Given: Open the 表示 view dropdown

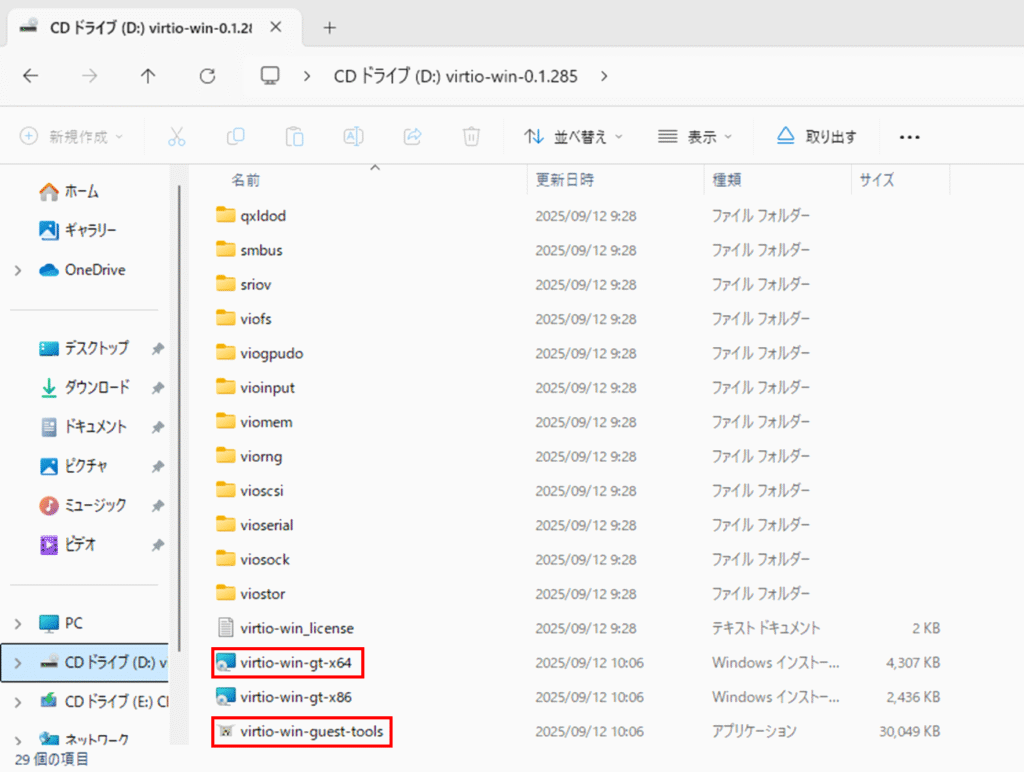Looking at the screenshot, I should coord(696,136).
